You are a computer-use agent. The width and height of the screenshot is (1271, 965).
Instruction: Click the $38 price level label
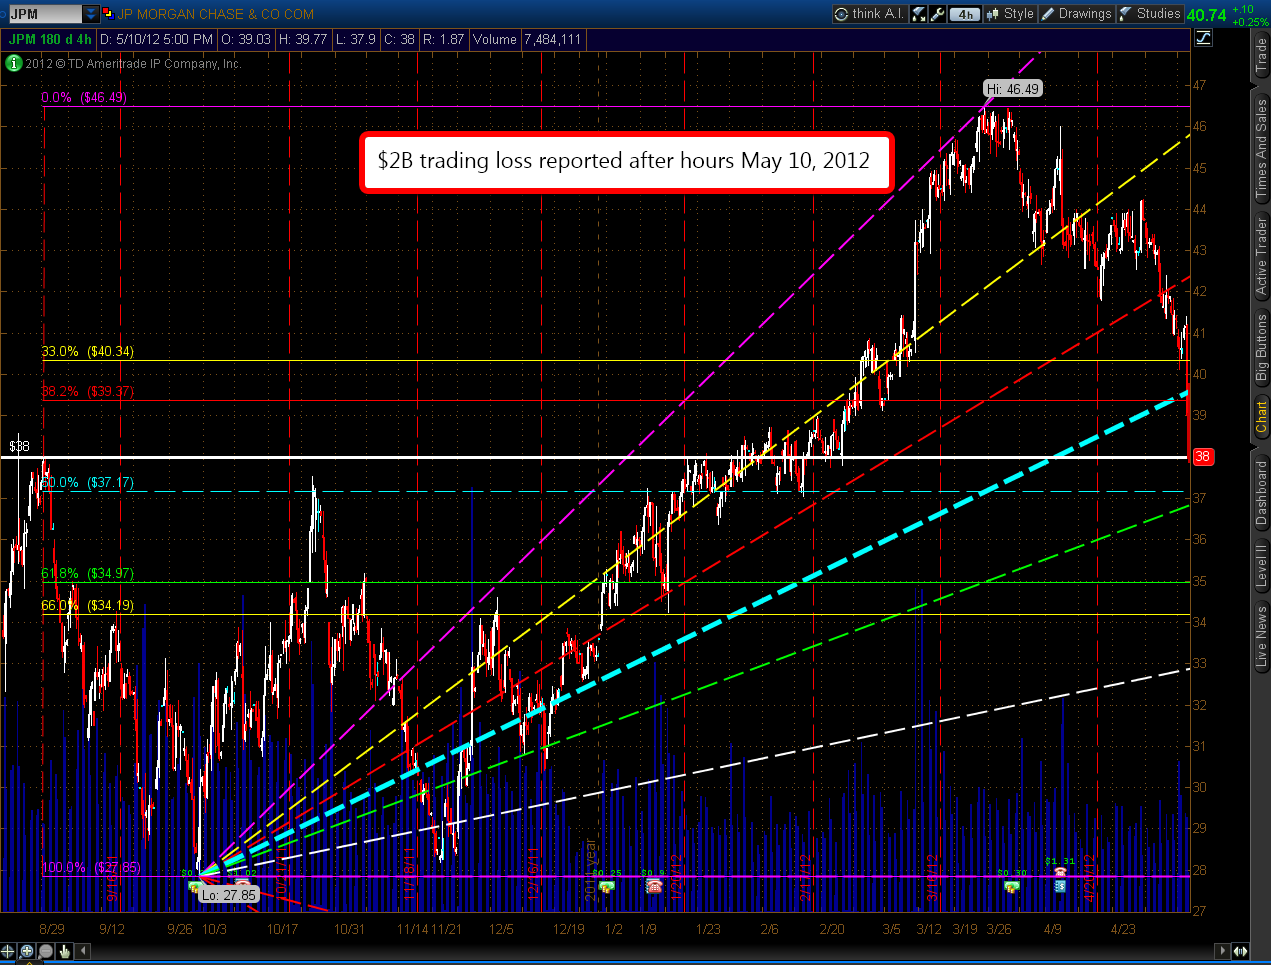[x=19, y=446]
